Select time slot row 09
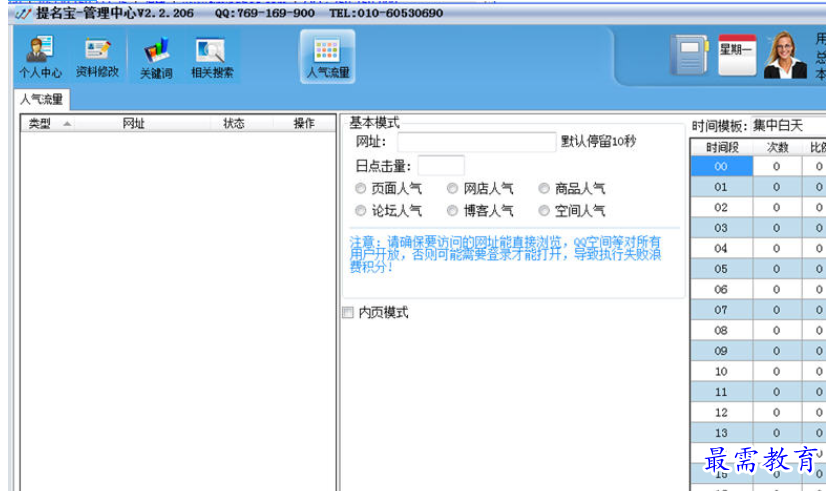 click(721, 351)
